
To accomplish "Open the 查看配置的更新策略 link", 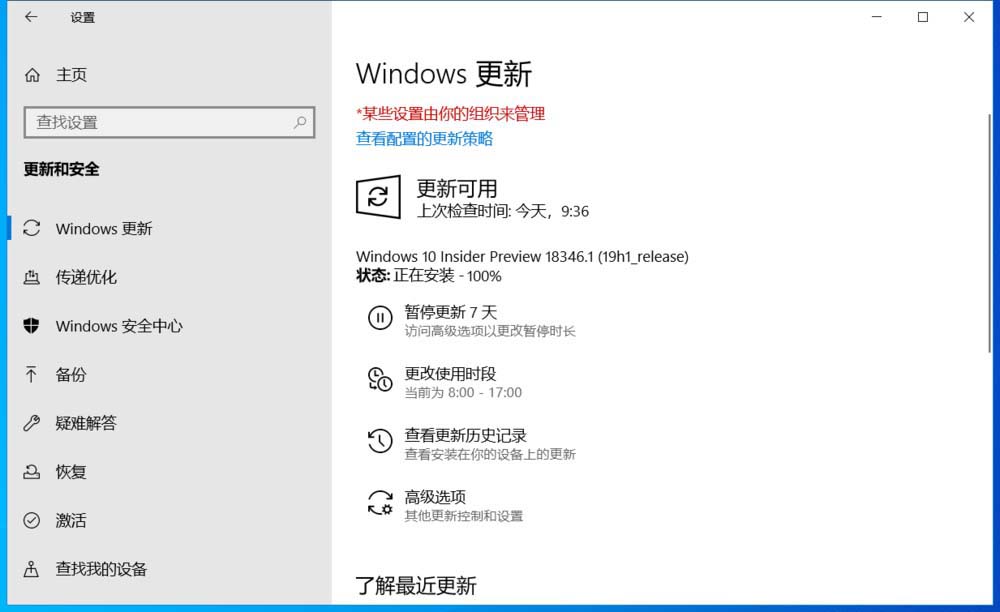I will (424, 138).
